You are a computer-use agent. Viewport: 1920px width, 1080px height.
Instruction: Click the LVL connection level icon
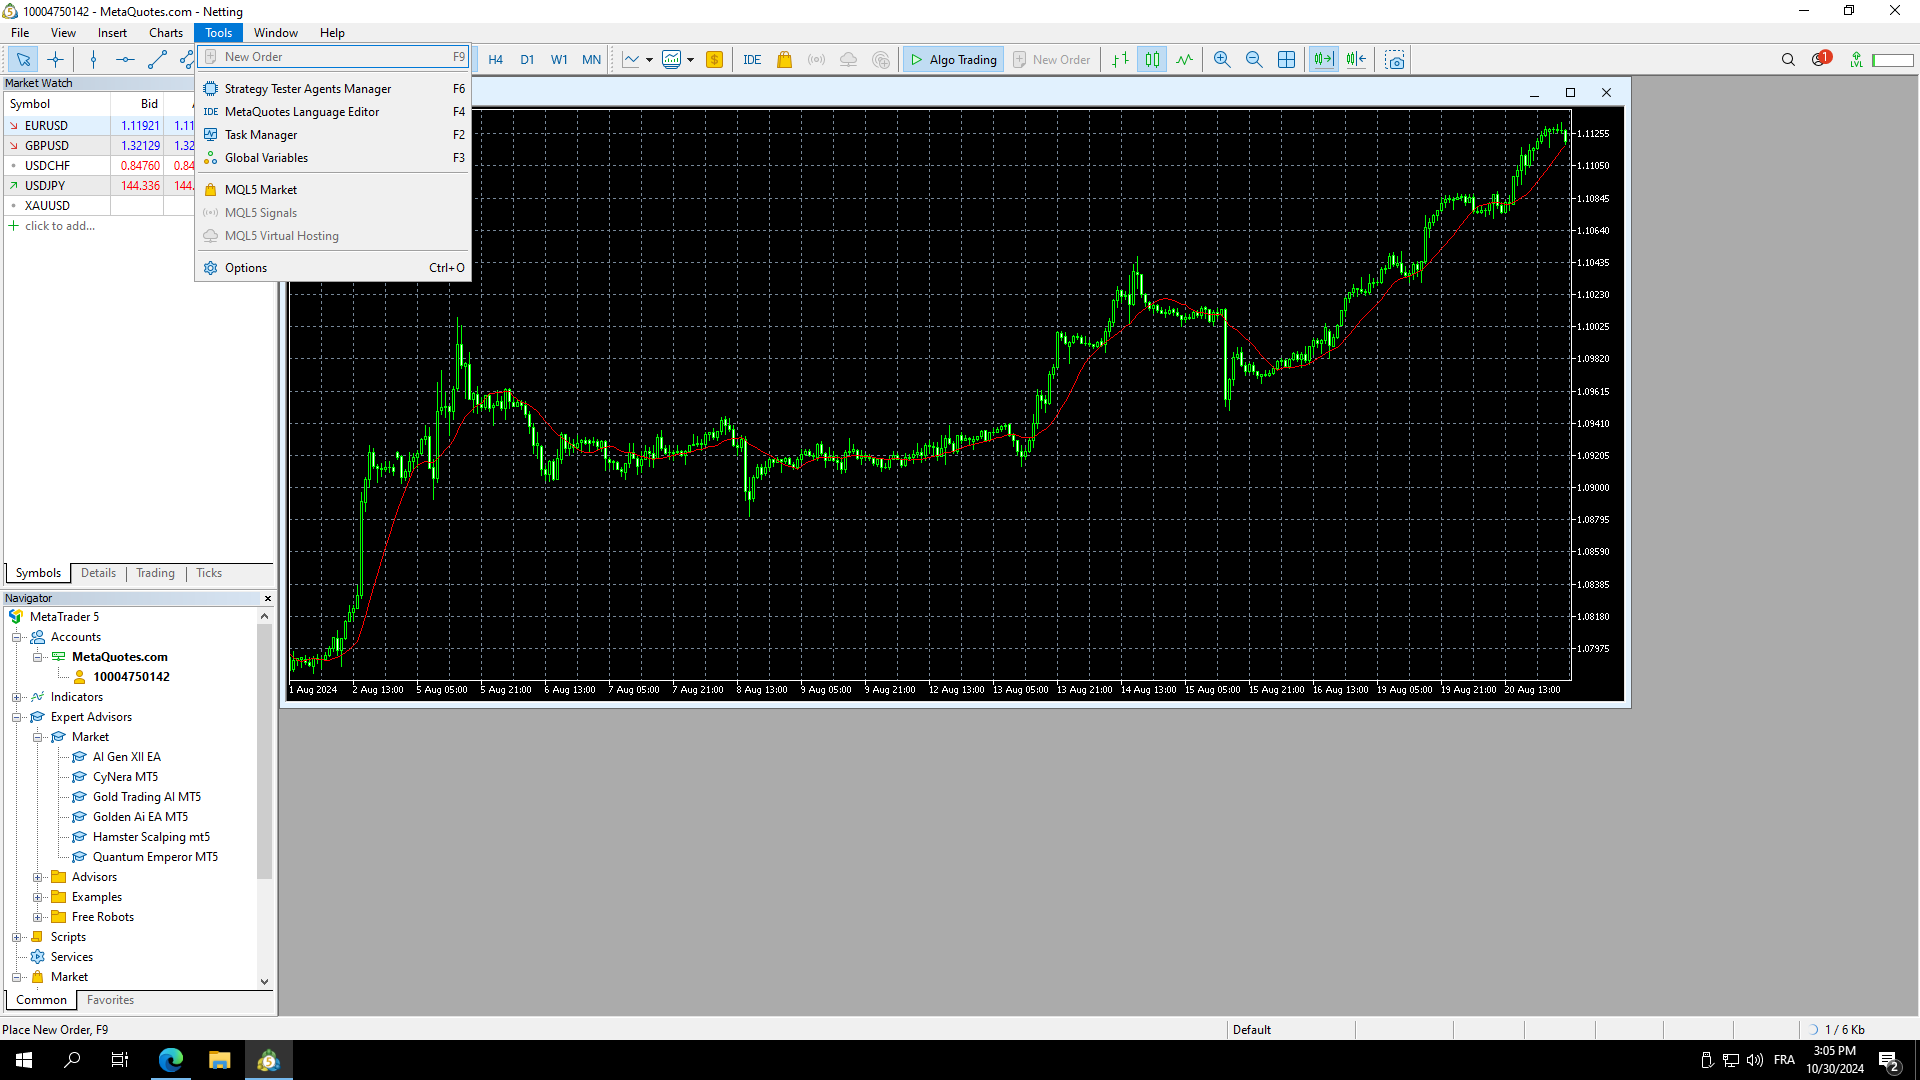[x=1856, y=60]
